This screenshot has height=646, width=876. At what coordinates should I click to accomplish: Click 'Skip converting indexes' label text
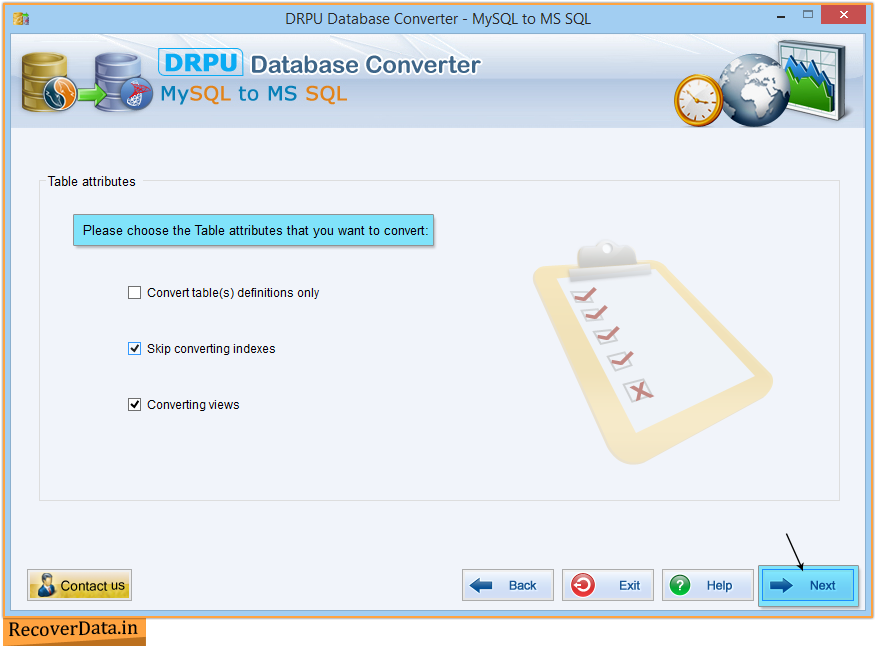(x=211, y=349)
